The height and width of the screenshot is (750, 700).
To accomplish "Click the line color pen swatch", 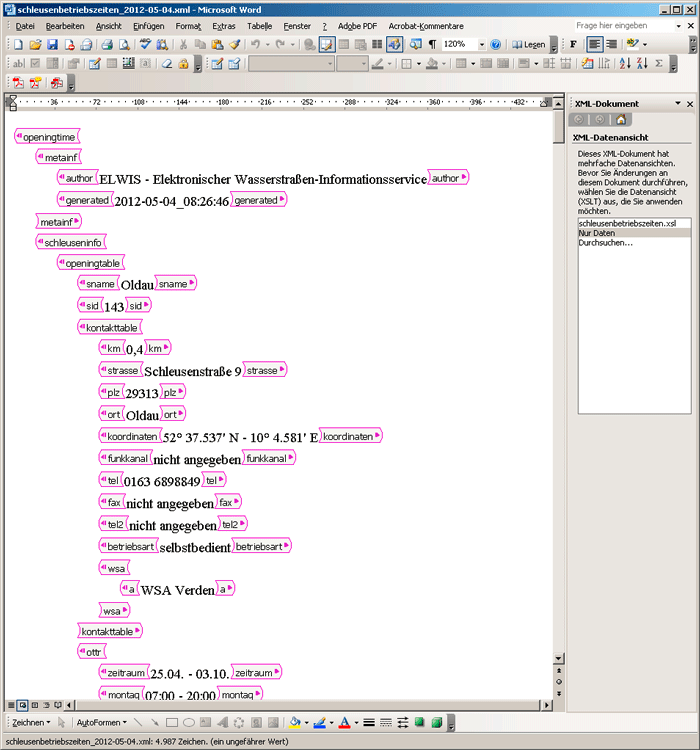I will (x=320, y=722).
